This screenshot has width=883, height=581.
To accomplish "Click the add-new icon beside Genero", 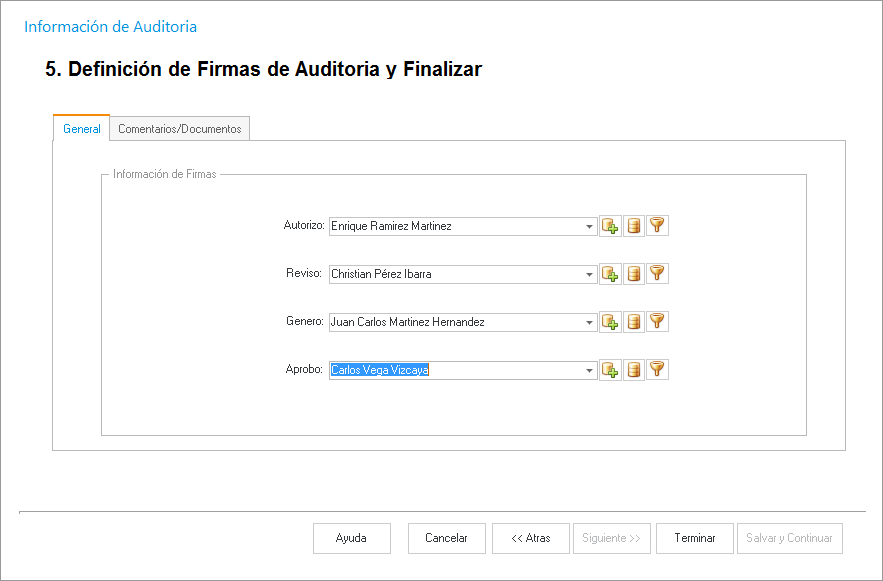I will tap(610, 322).
